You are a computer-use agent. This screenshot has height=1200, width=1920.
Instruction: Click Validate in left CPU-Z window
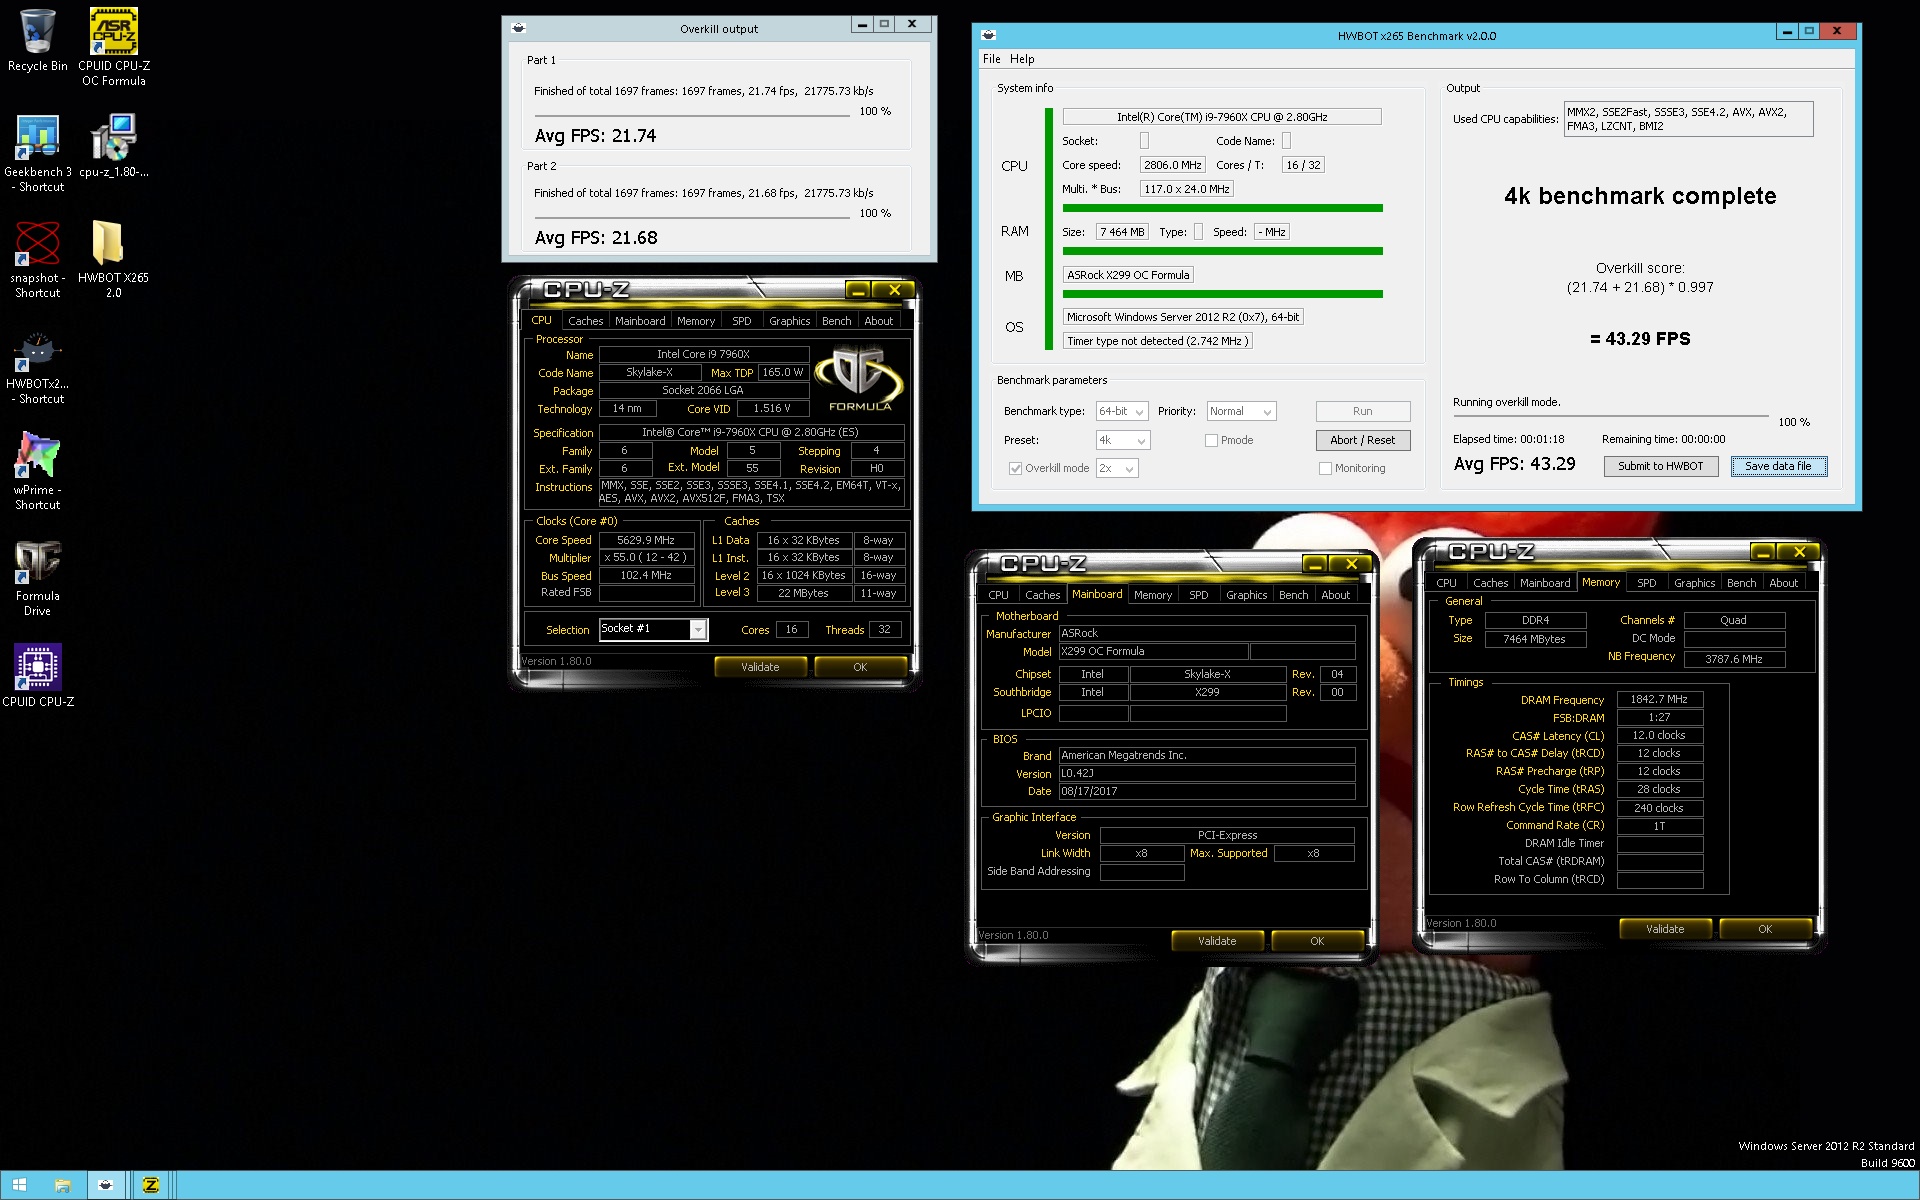760,667
